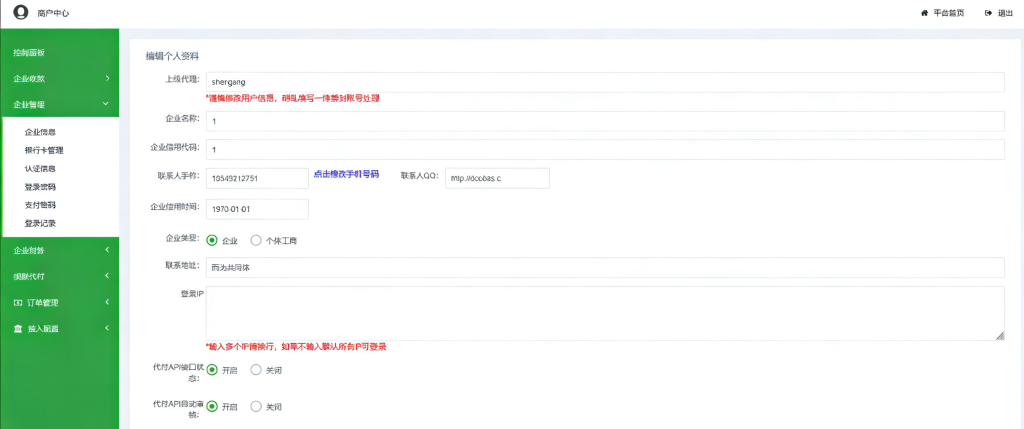Viewport: 1024px width, 429px height.
Task: Set 代付API接口状态 to 关闭
Action: coord(256,370)
